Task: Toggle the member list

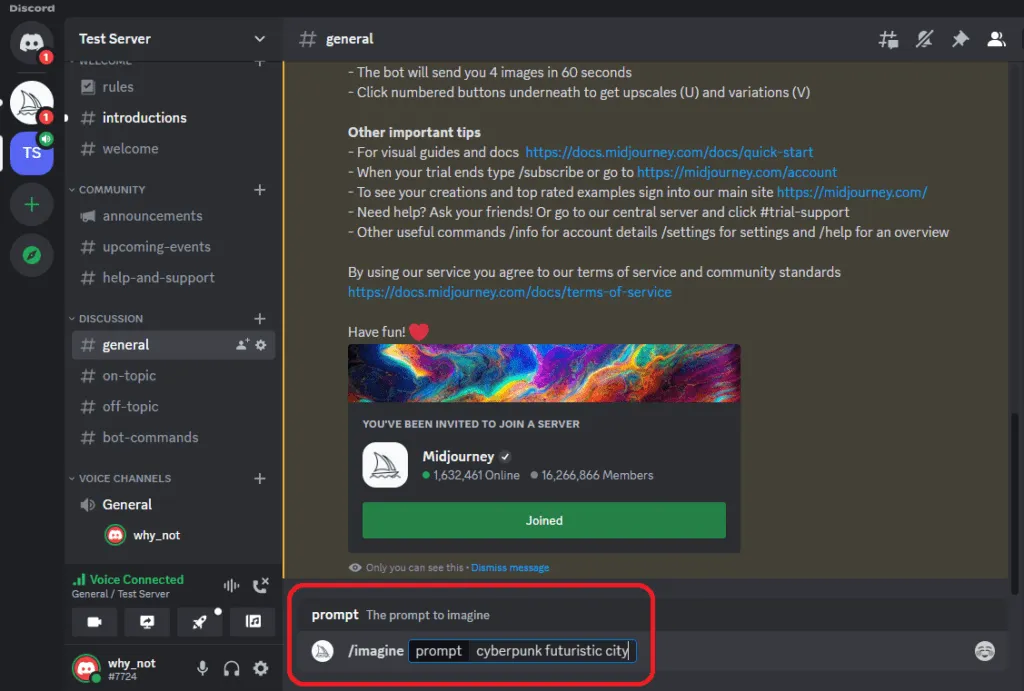Action: pos(995,39)
